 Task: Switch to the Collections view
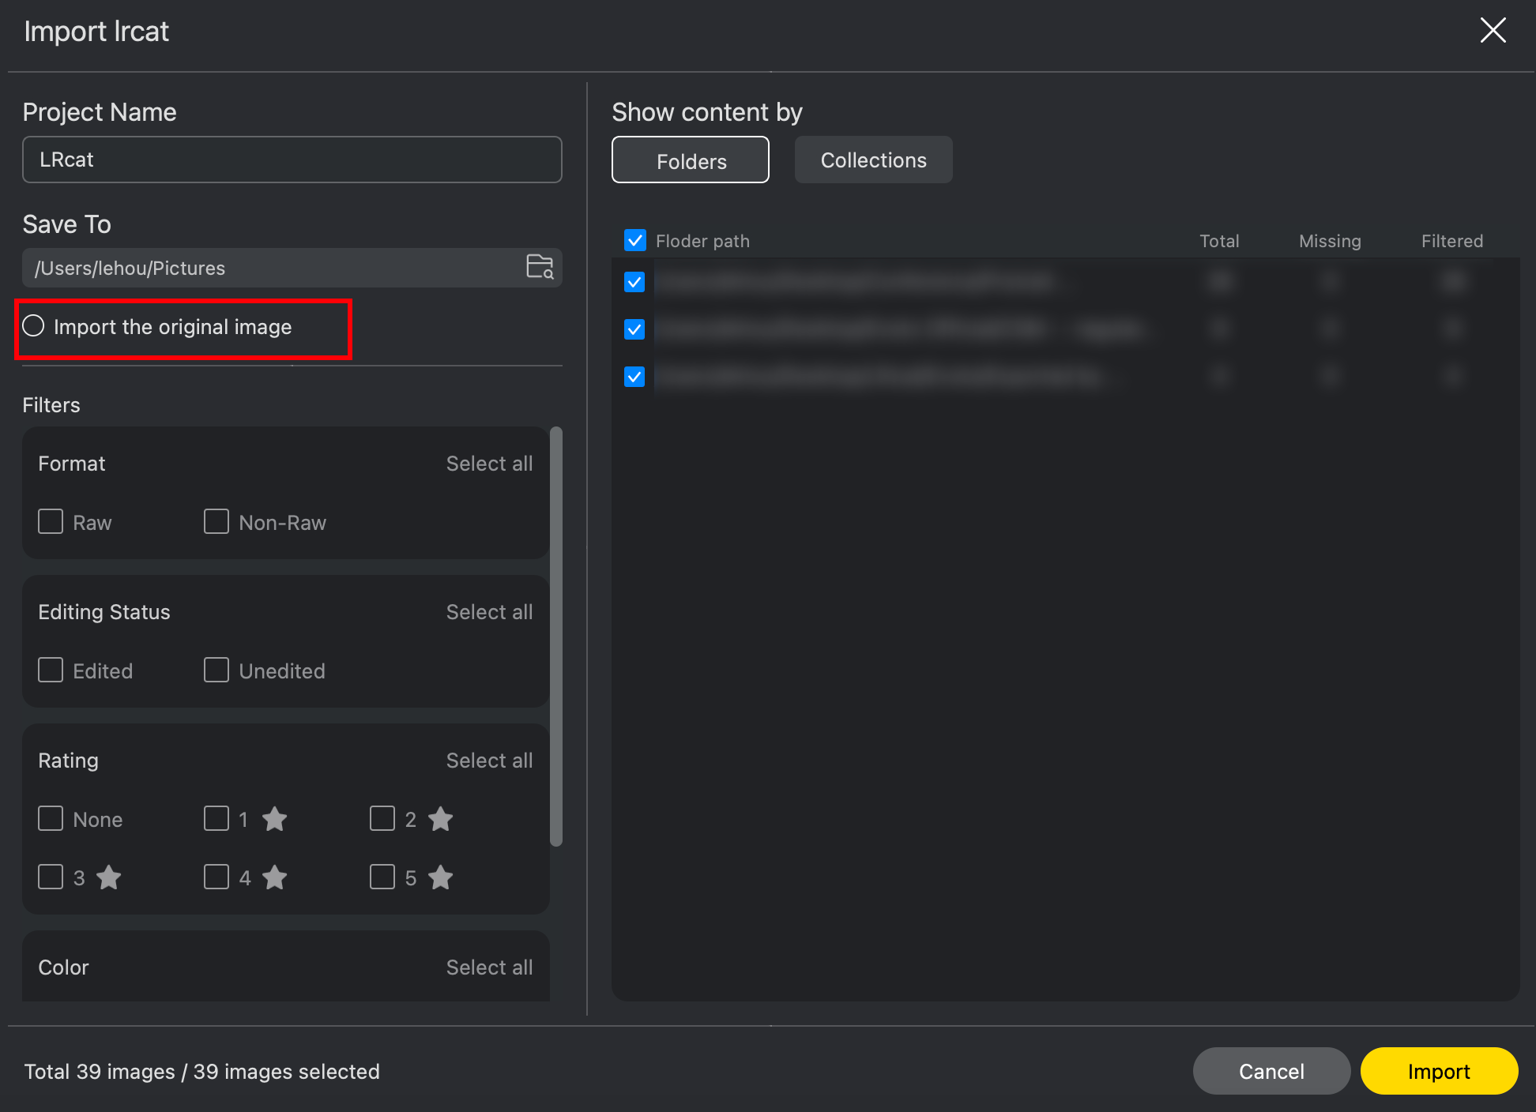click(873, 160)
